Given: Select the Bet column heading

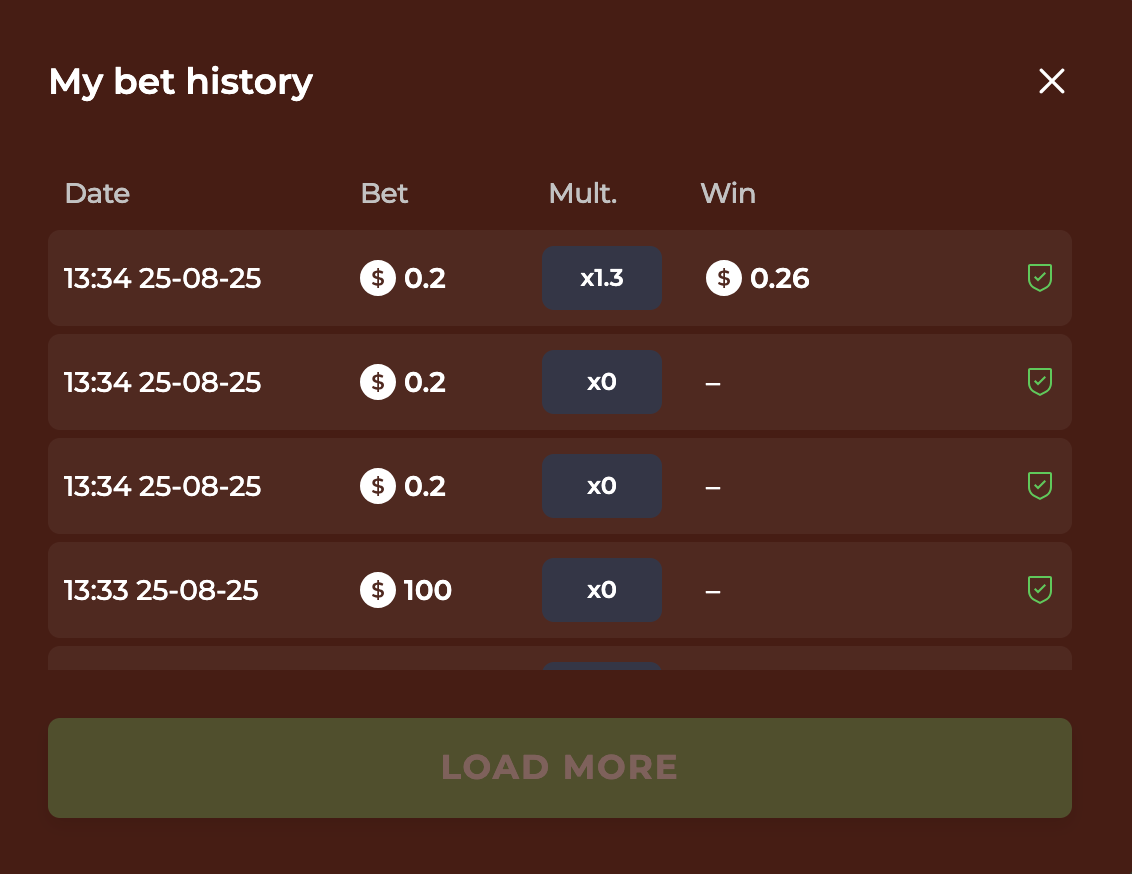Looking at the screenshot, I should coord(384,193).
